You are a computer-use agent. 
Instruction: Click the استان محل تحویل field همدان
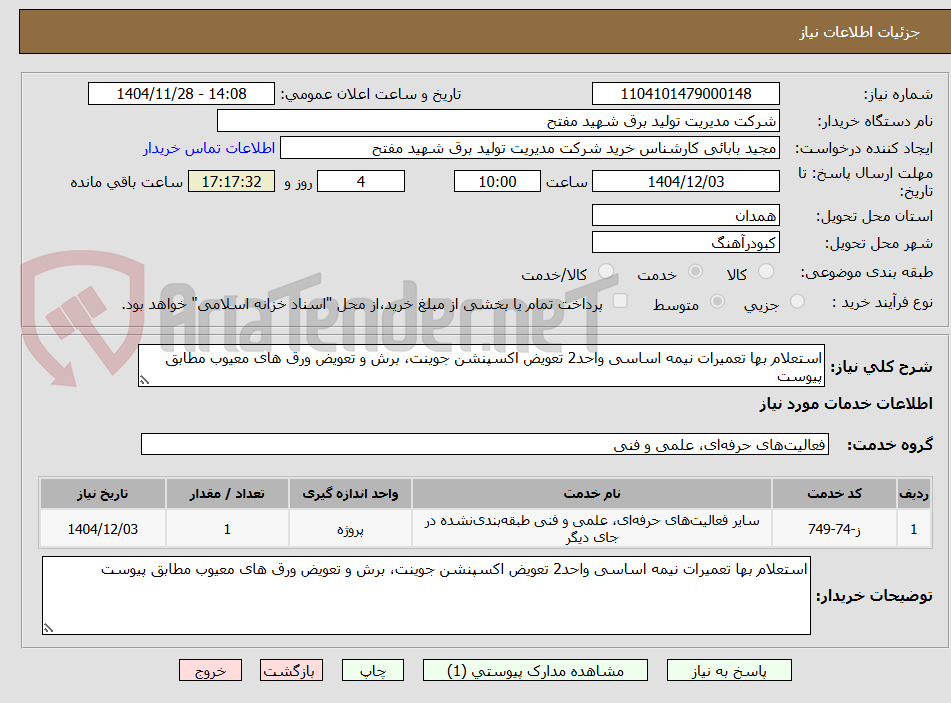click(685, 215)
